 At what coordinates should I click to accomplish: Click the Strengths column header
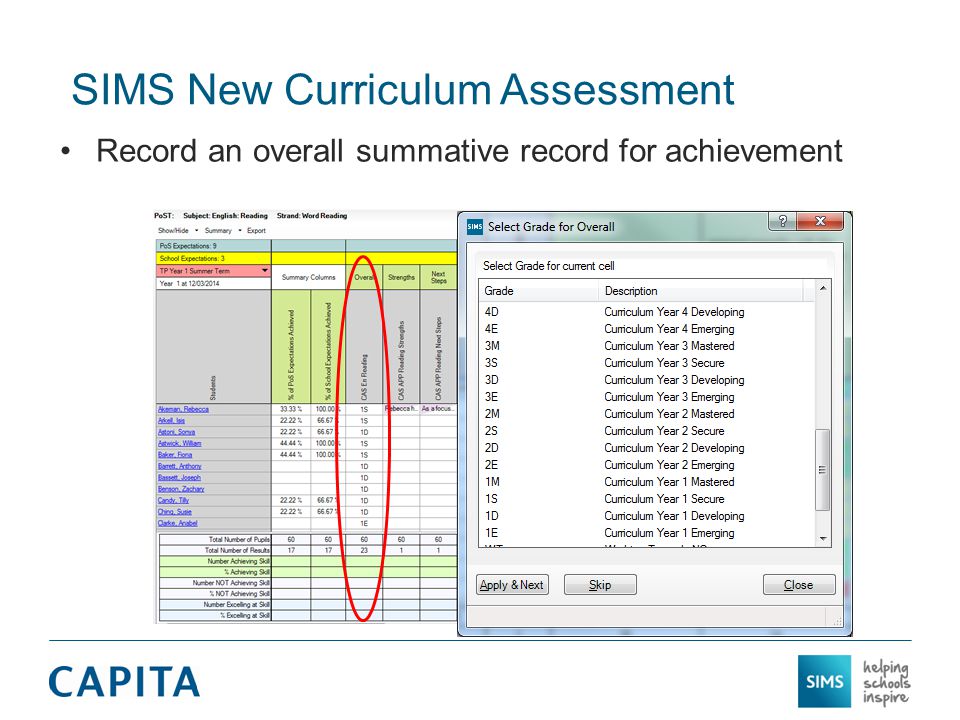point(401,277)
